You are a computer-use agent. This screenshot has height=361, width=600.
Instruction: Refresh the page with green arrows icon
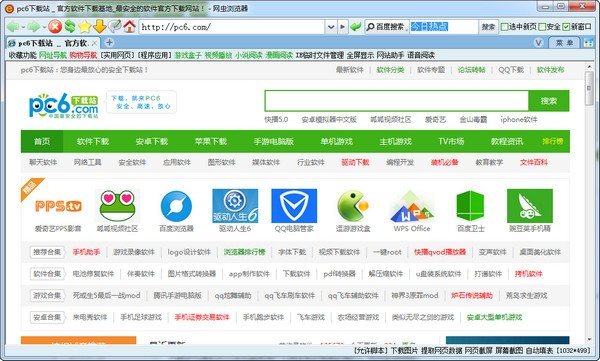pyautogui.click(x=70, y=26)
